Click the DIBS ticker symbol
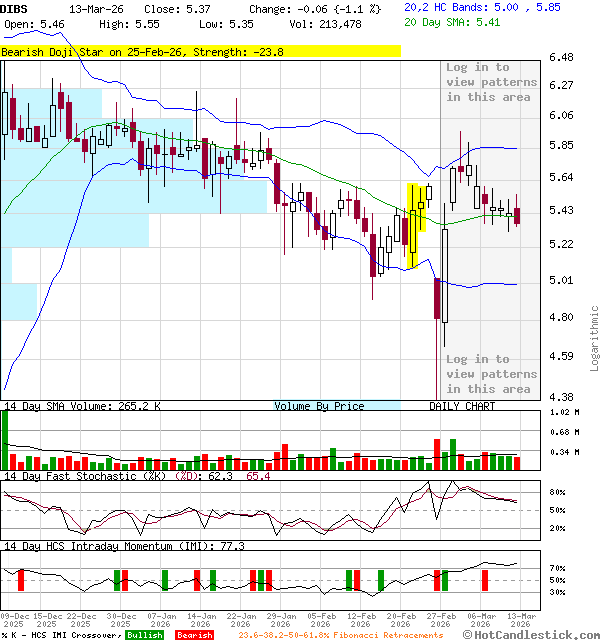The width and height of the screenshot is (600, 640). tap(14, 8)
